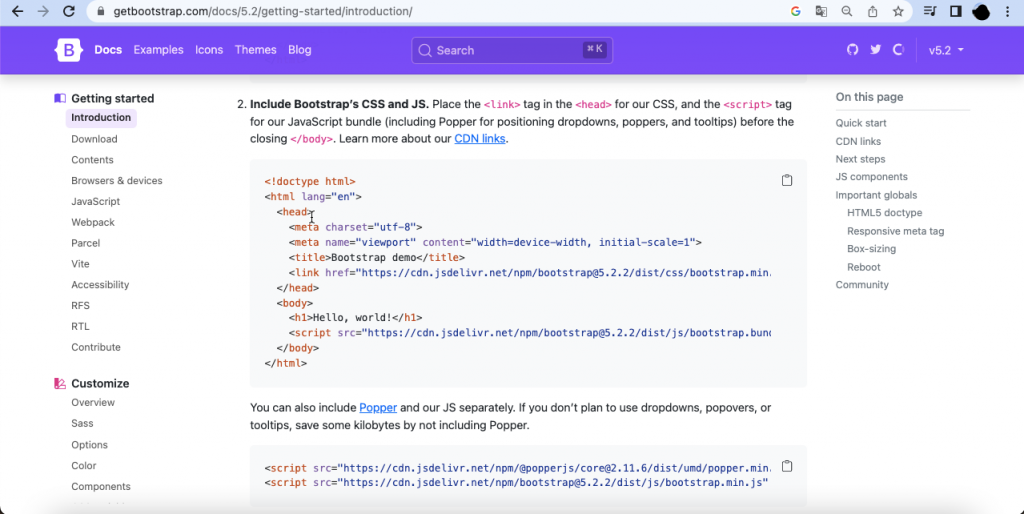Open the Parcel sidebar page
1024x514 pixels.
pos(86,243)
